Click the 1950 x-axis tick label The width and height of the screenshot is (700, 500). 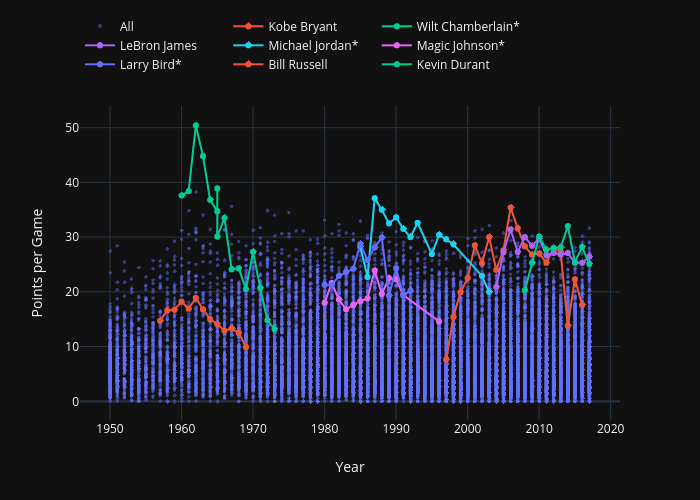point(110,428)
